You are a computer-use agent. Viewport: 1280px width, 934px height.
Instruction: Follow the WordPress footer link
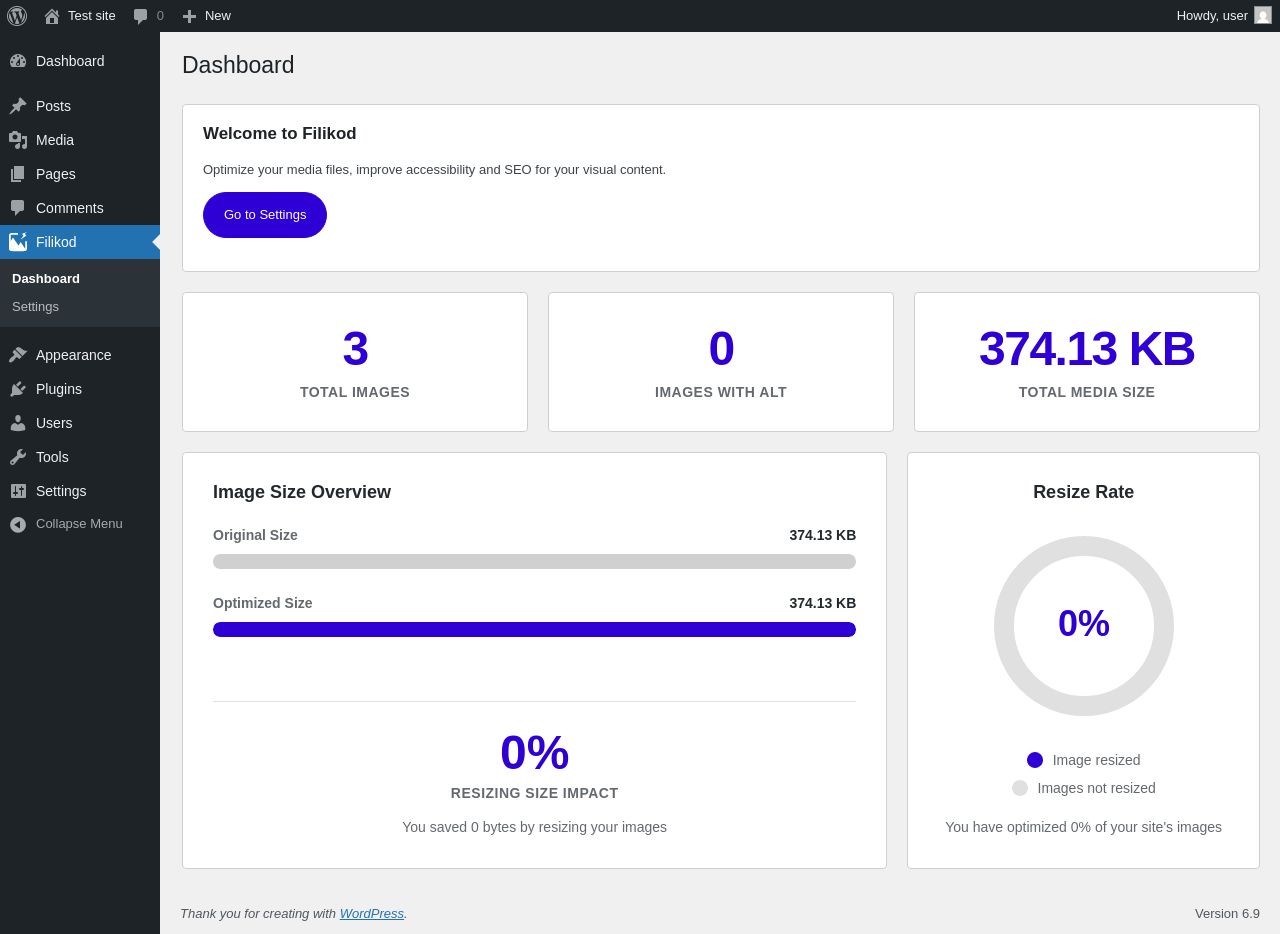371,913
